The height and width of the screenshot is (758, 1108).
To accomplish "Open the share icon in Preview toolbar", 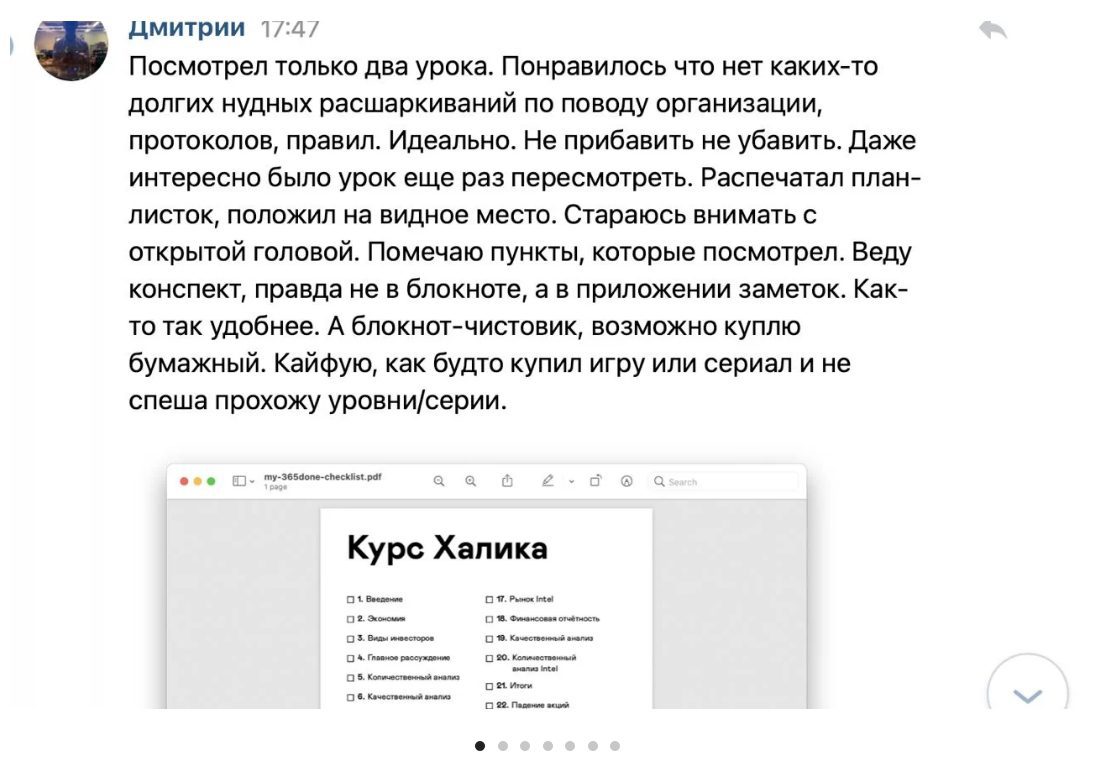I will coord(507,480).
